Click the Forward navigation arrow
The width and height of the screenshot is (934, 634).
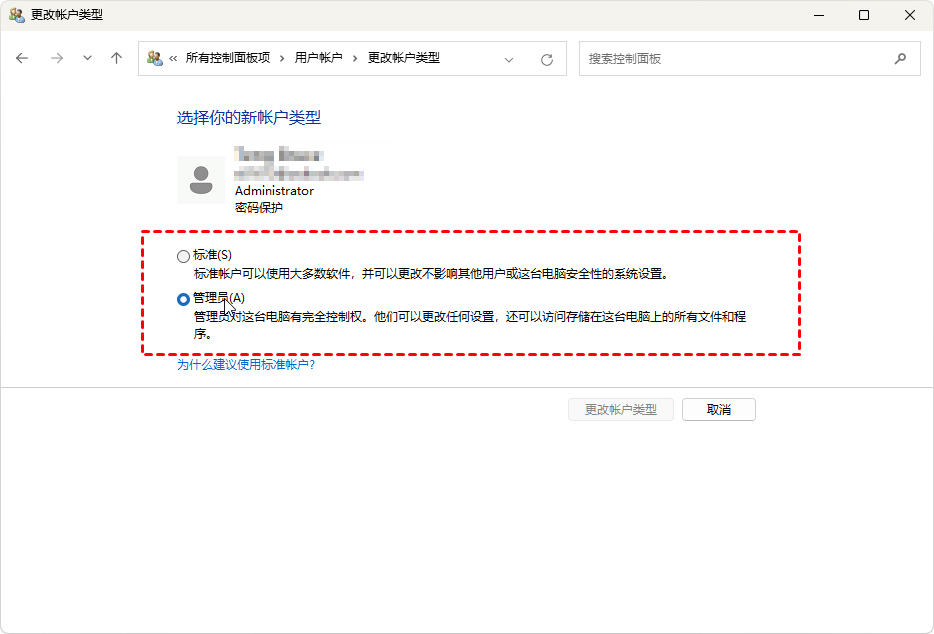(56, 59)
